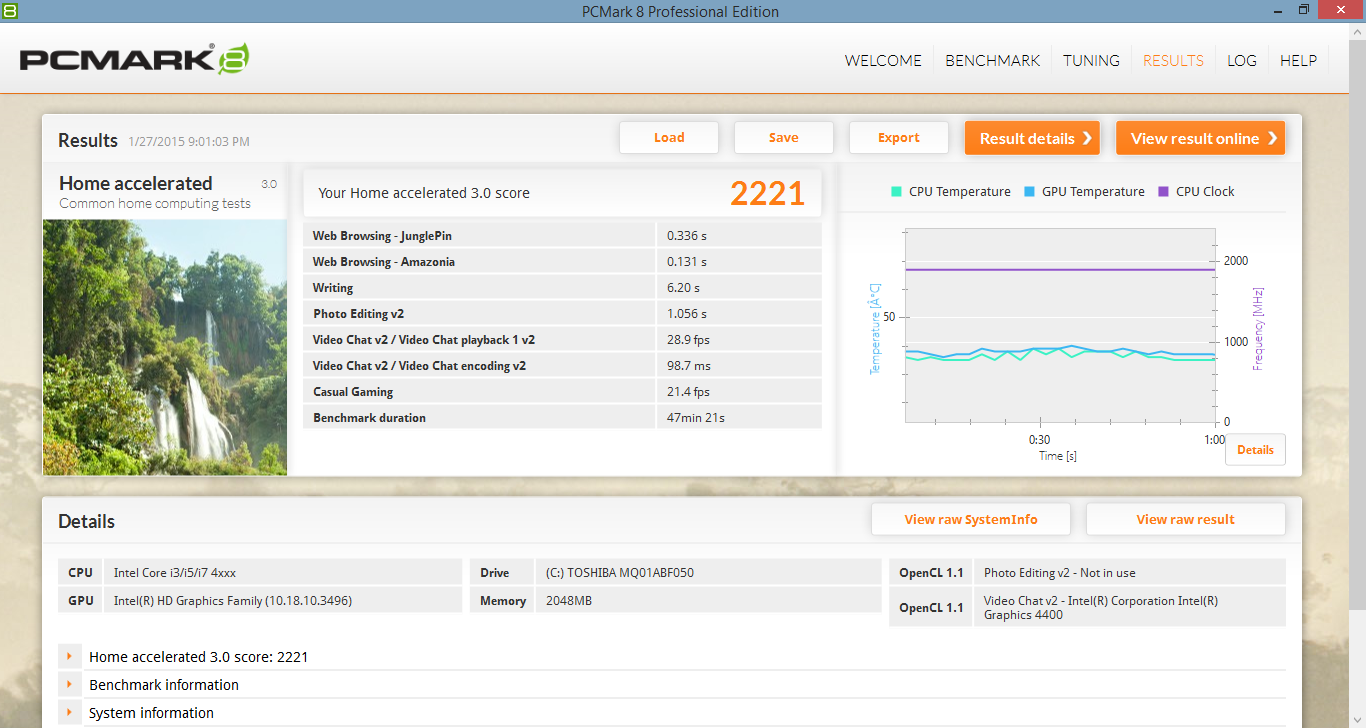
Task: Click the temperature and clock chart
Action: point(1060,325)
